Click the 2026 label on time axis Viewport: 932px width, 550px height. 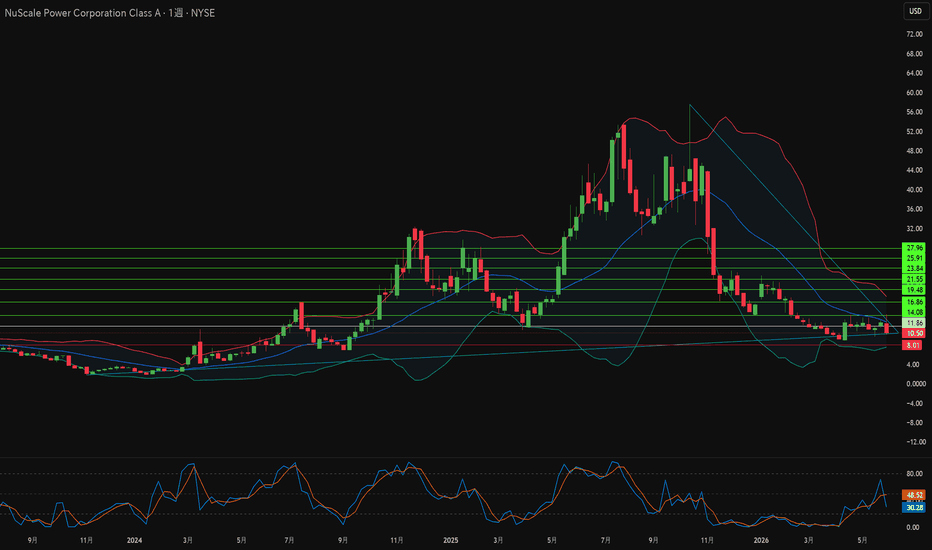(761, 540)
